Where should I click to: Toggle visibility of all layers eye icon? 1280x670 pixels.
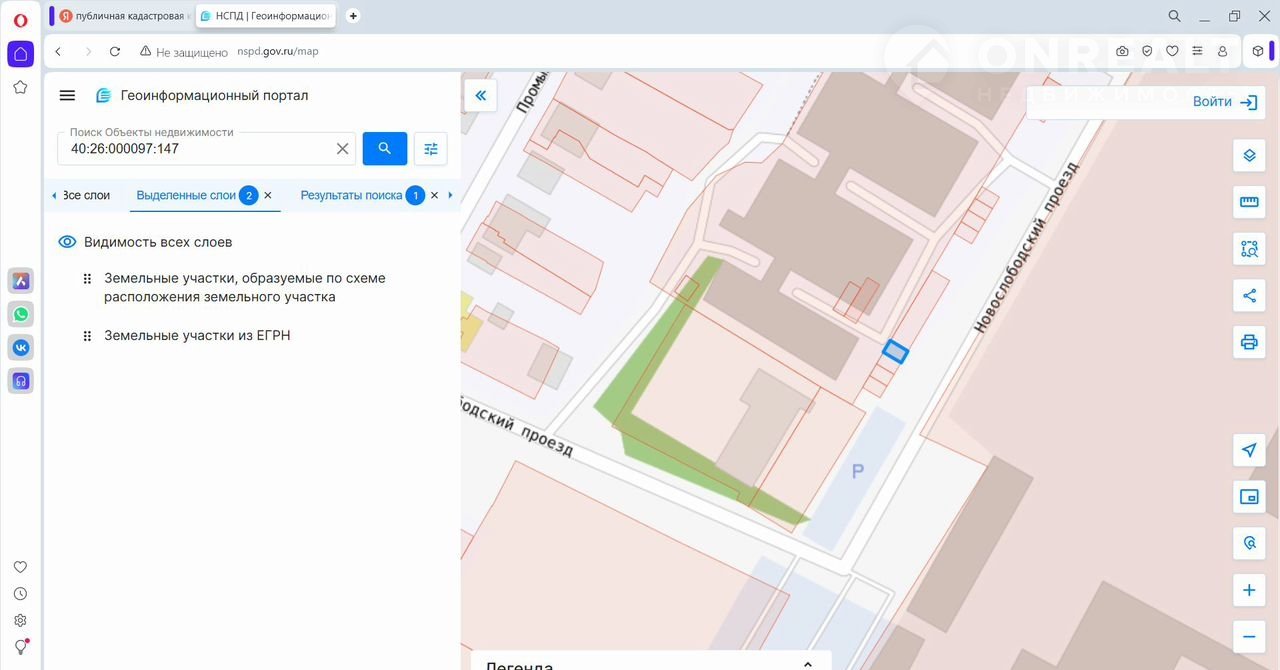tap(67, 242)
